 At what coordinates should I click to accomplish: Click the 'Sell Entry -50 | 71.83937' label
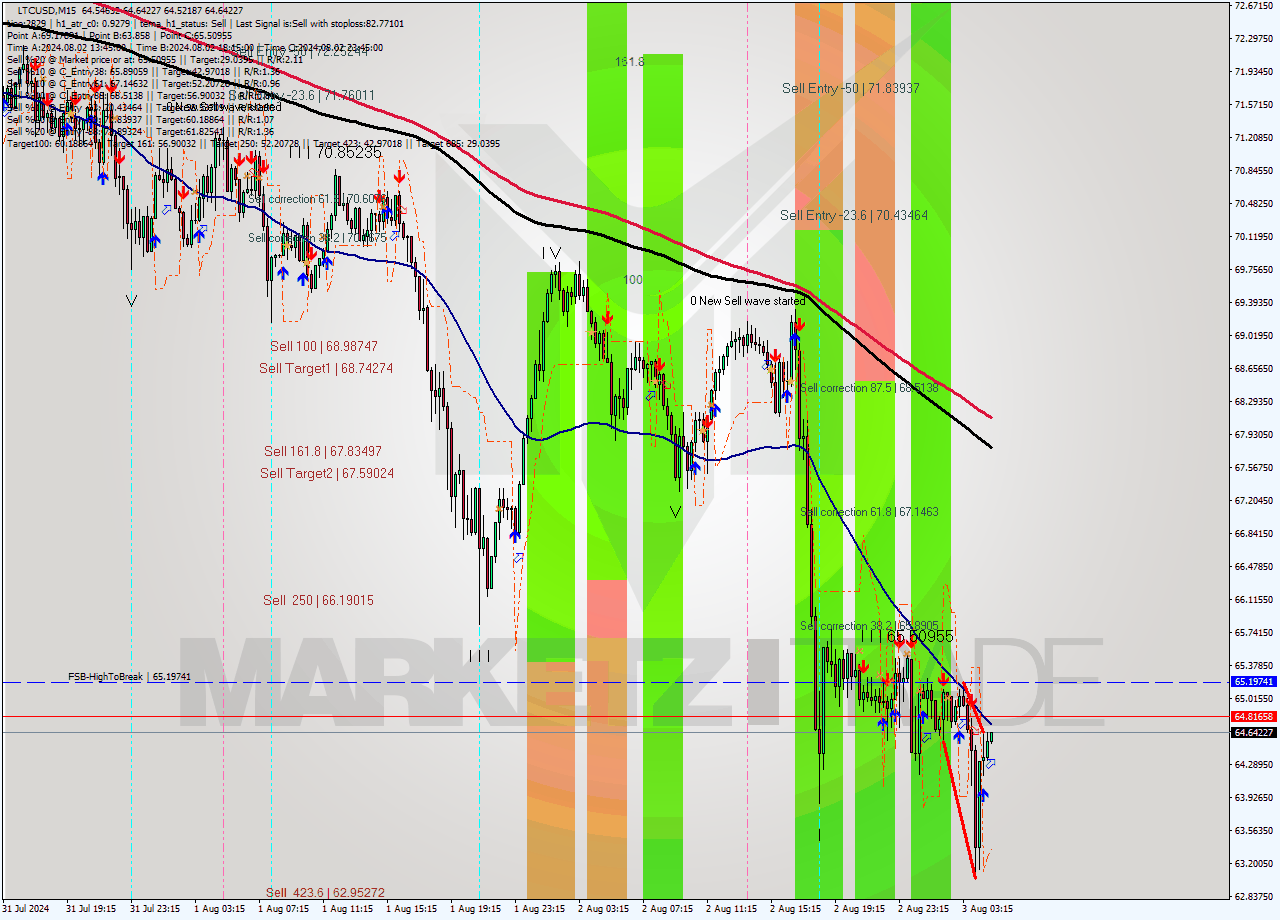click(851, 88)
